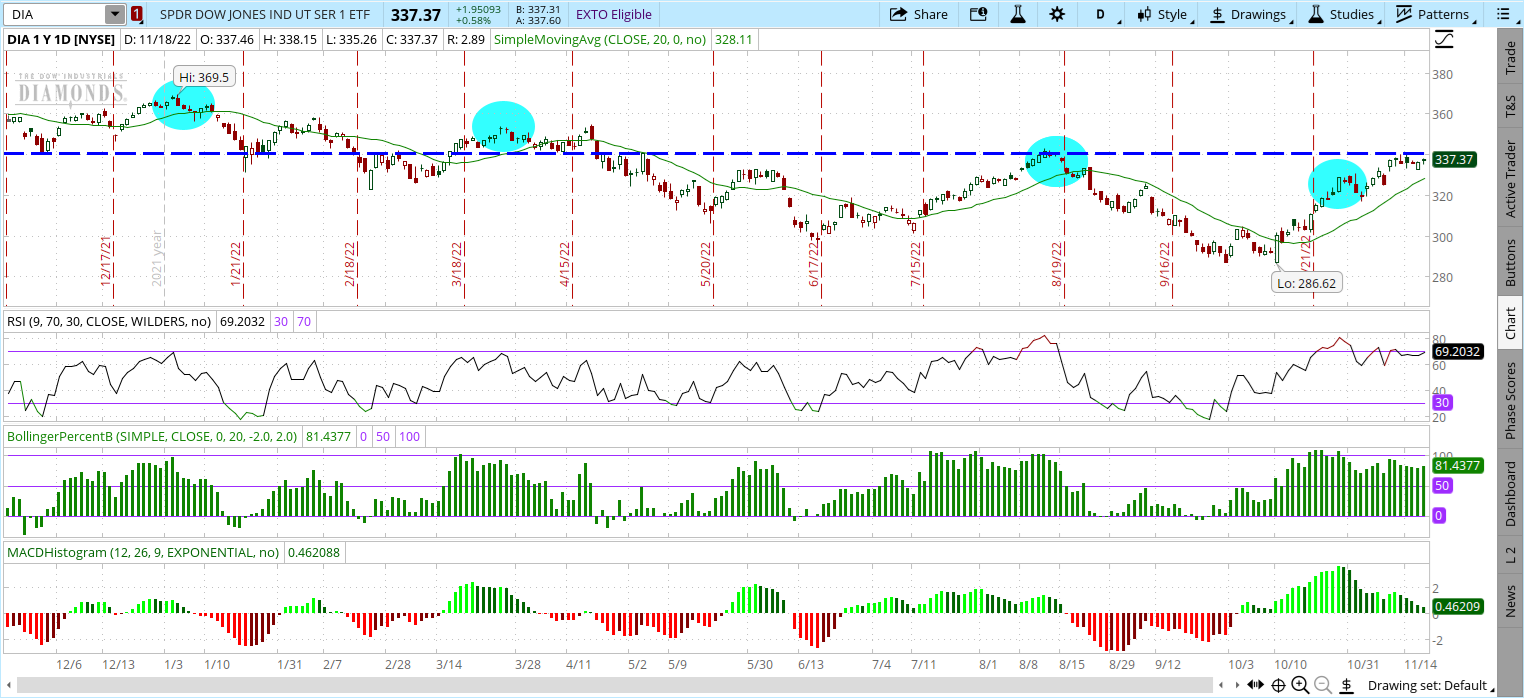Open the Drawings dropdown menu
Image resolution: width=1524 pixels, height=698 pixels.
tap(1249, 14)
